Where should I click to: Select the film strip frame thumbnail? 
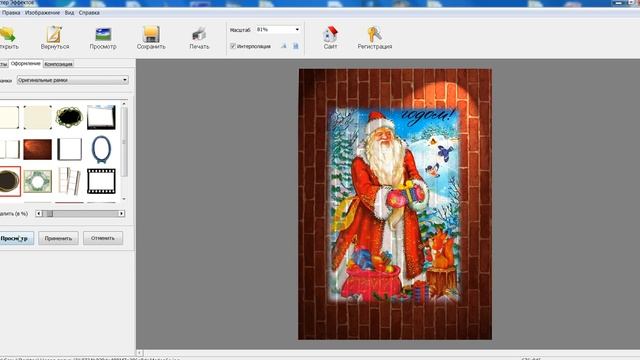pos(101,181)
